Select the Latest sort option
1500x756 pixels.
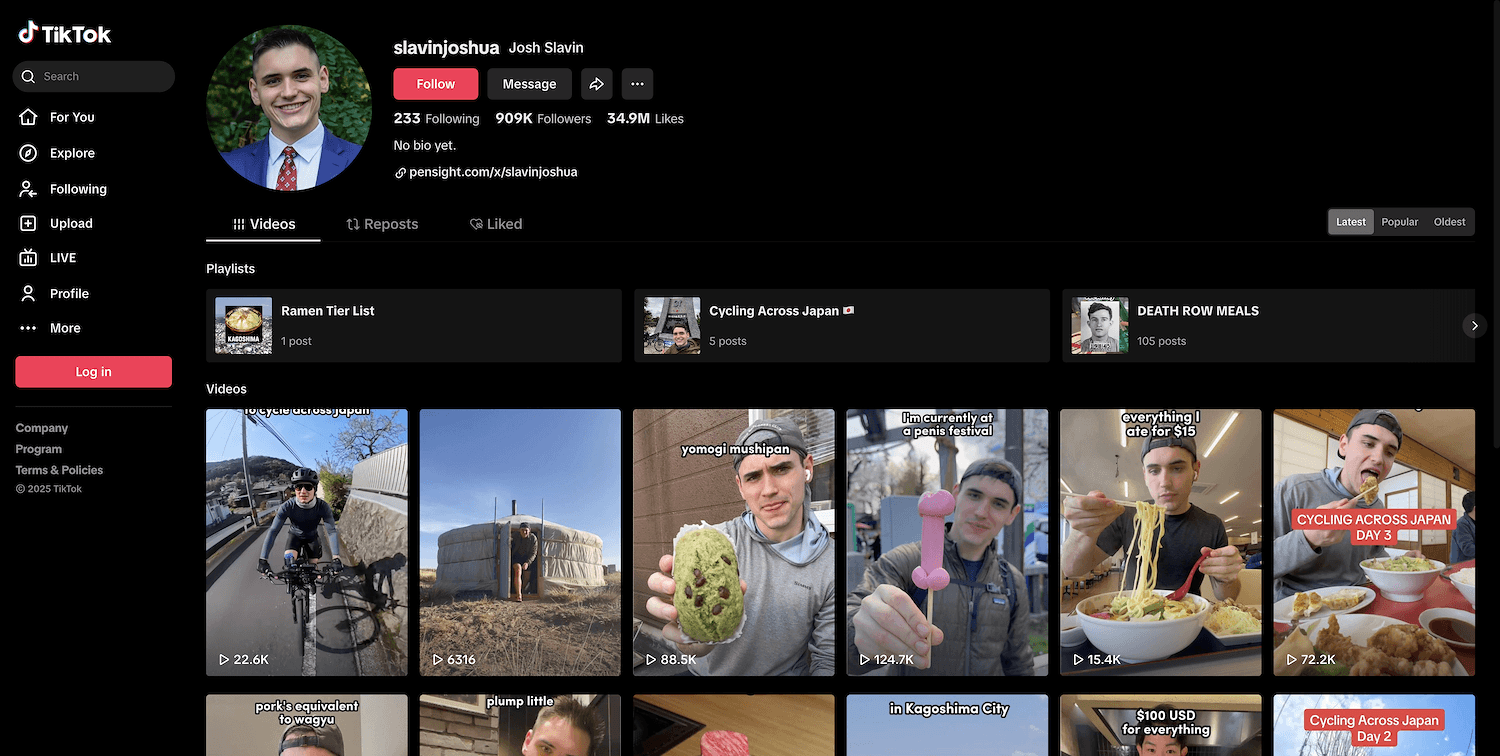point(1350,222)
